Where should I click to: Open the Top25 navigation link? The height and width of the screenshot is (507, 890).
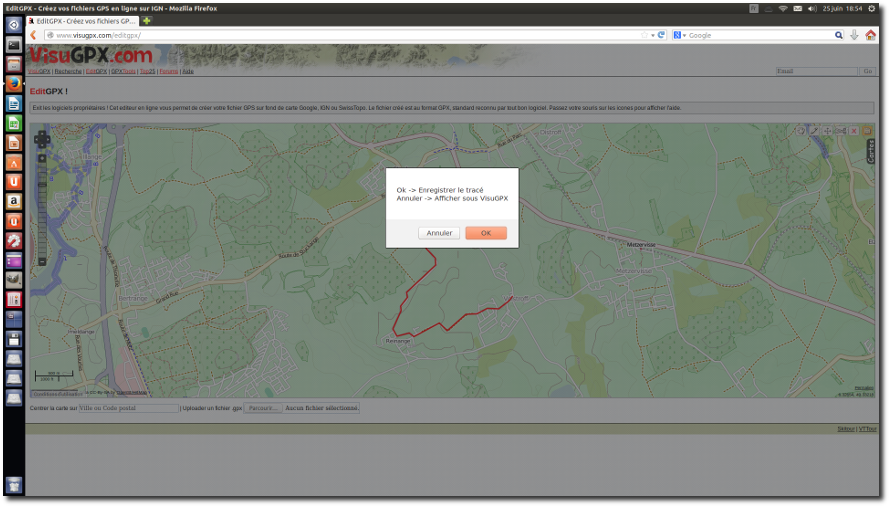click(148, 72)
